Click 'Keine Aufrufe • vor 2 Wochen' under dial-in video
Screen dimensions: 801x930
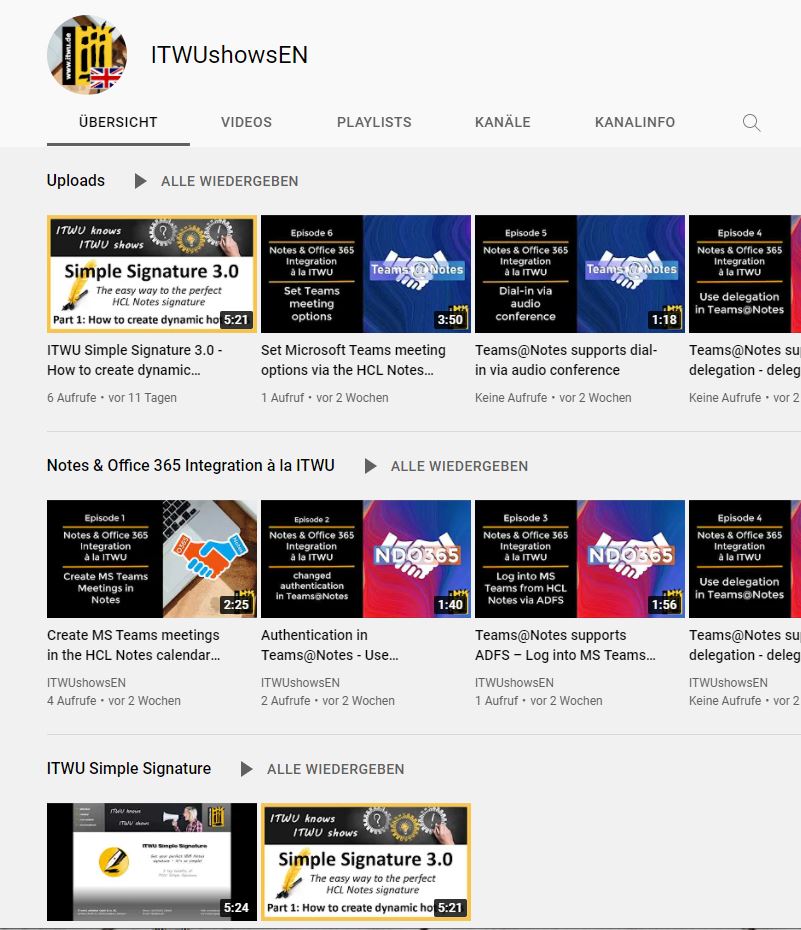pyautogui.click(x=553, y=397)
